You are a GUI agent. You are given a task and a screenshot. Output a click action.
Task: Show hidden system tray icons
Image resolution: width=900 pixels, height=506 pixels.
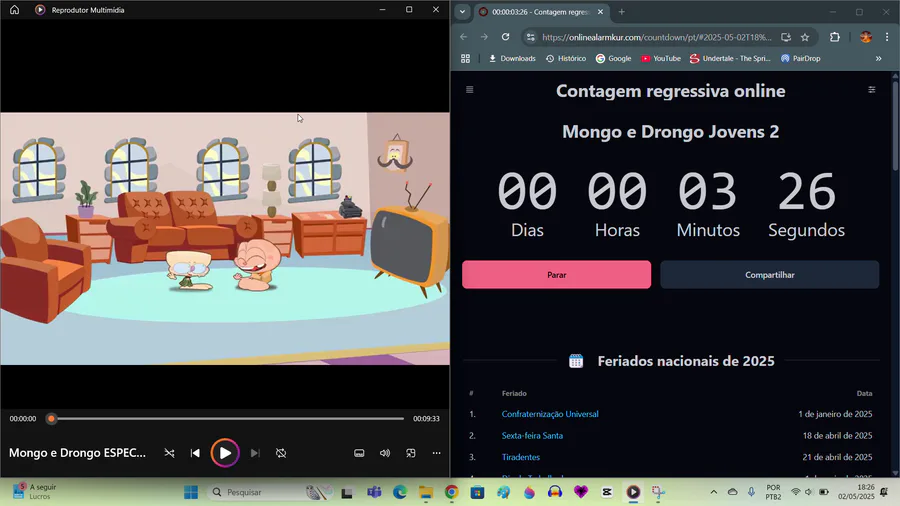pos(713,492)
